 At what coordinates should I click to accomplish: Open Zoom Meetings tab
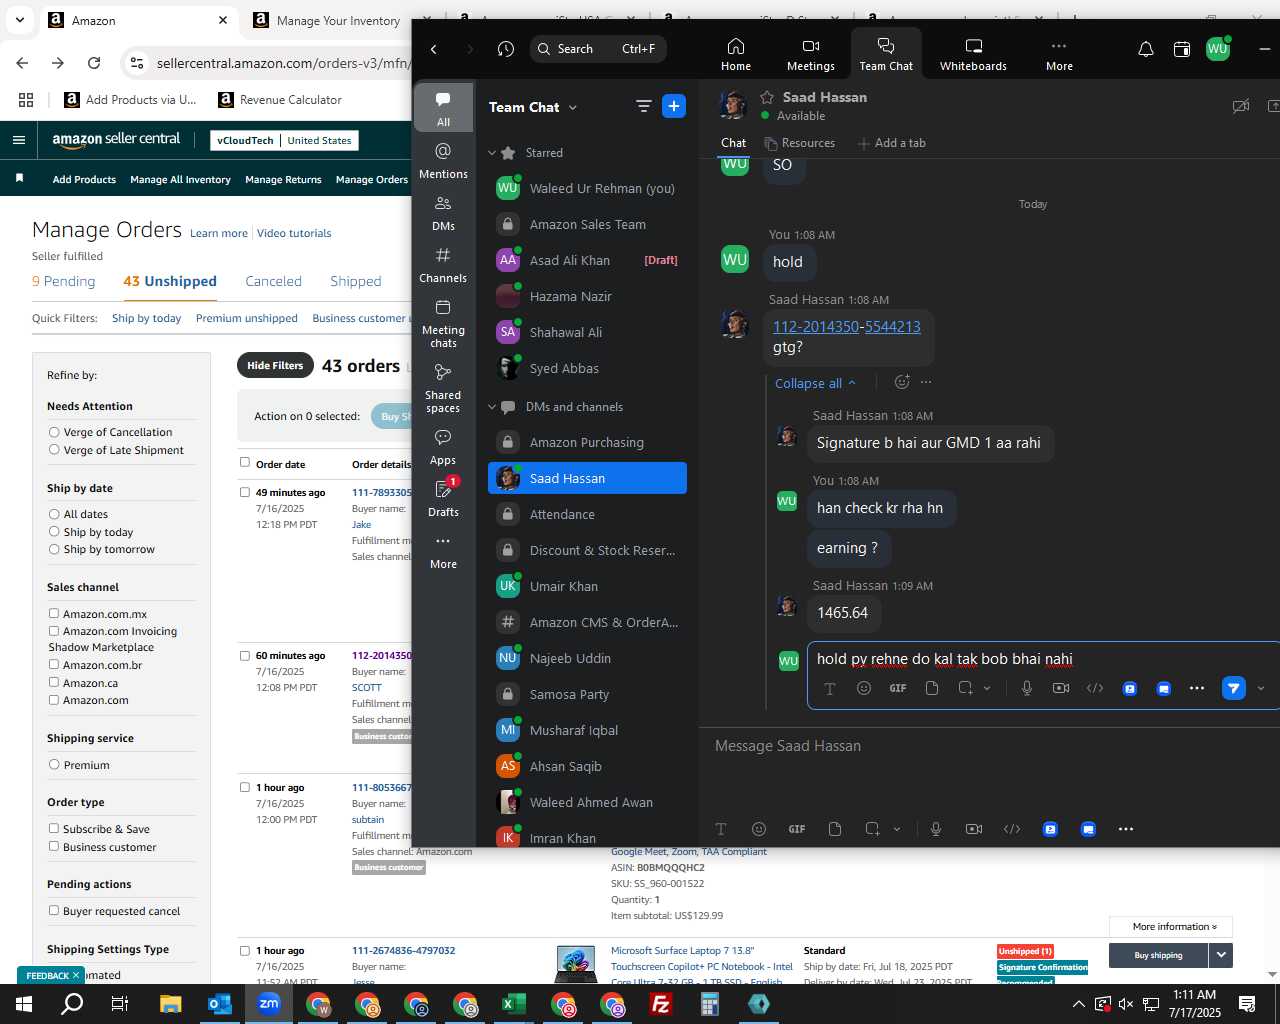pos(810,54)
